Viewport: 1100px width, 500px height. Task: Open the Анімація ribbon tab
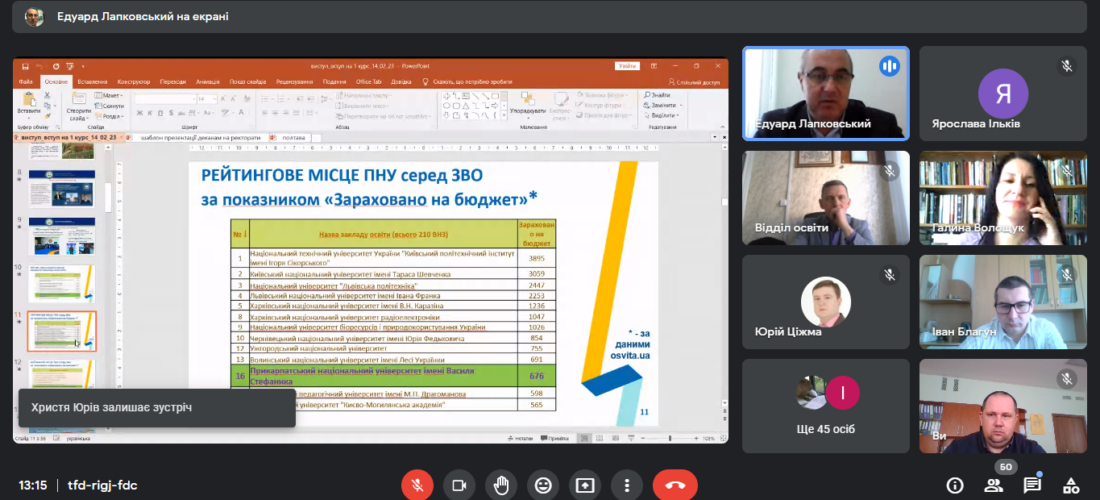click(208, 81)
